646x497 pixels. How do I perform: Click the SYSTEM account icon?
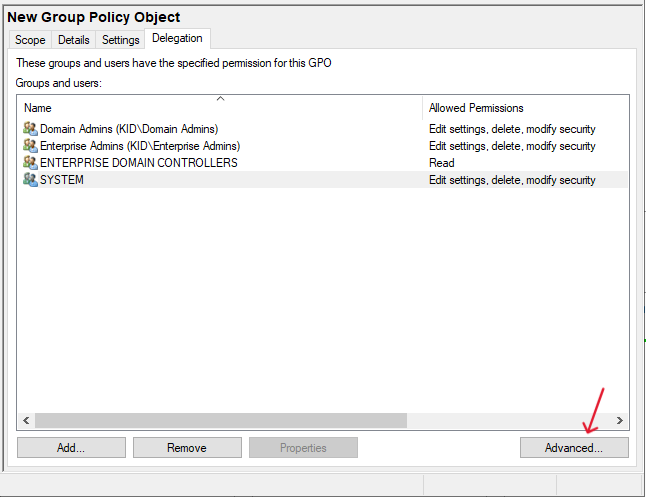(x=30, y=180)
